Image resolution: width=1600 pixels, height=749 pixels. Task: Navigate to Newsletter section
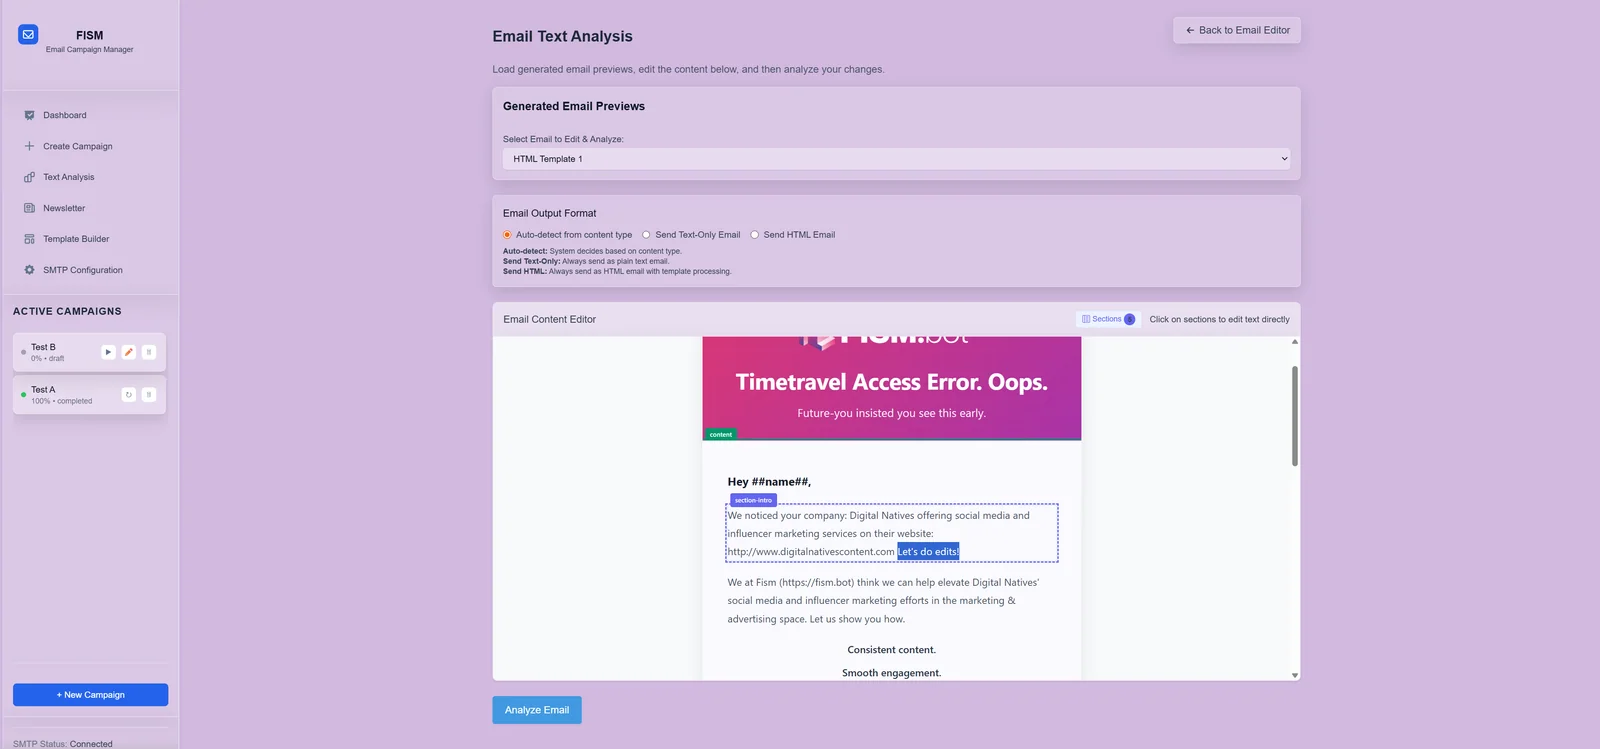[64, 208]
